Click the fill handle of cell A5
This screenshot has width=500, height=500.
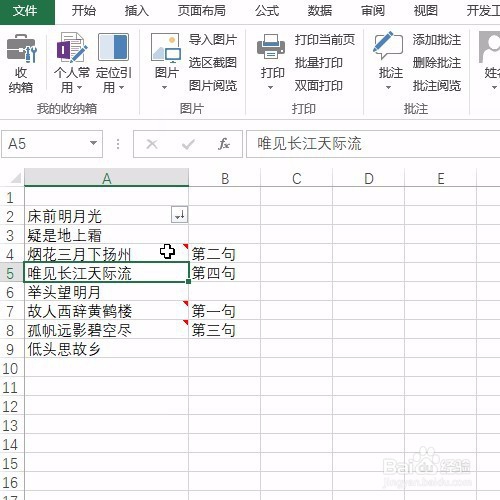[x=188, y=282]
